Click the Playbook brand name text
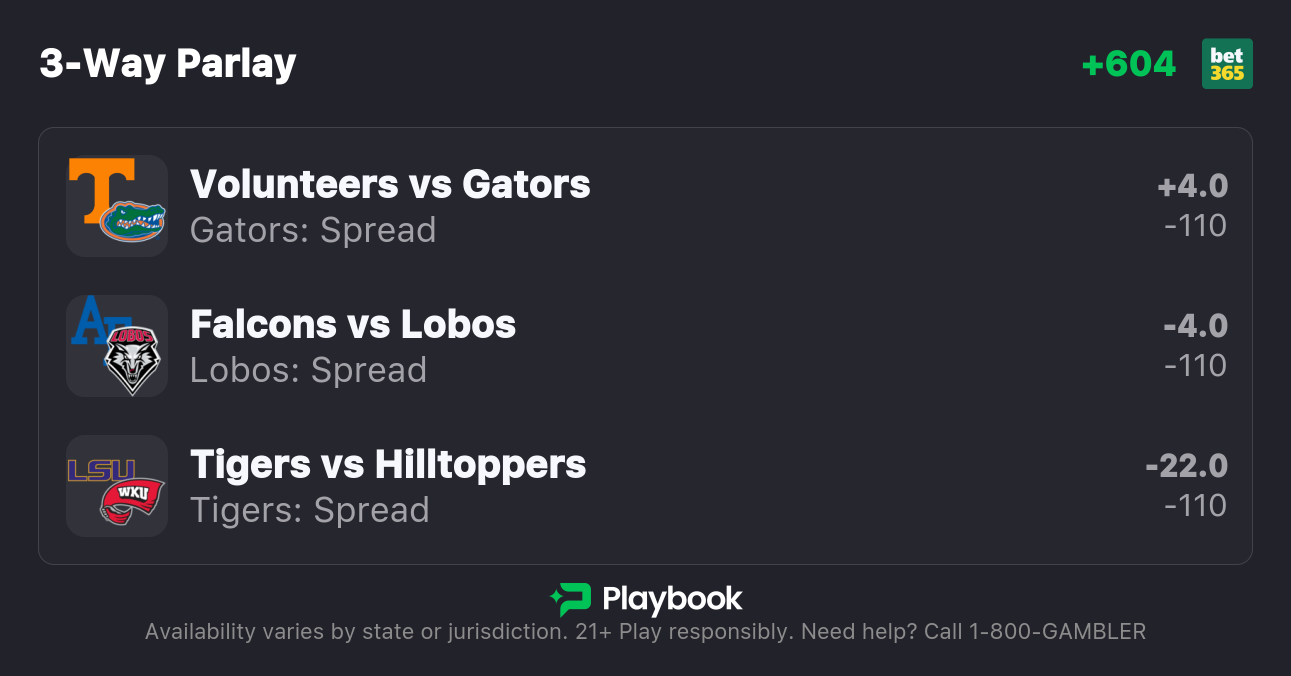1291x676 pixels. 672,599
